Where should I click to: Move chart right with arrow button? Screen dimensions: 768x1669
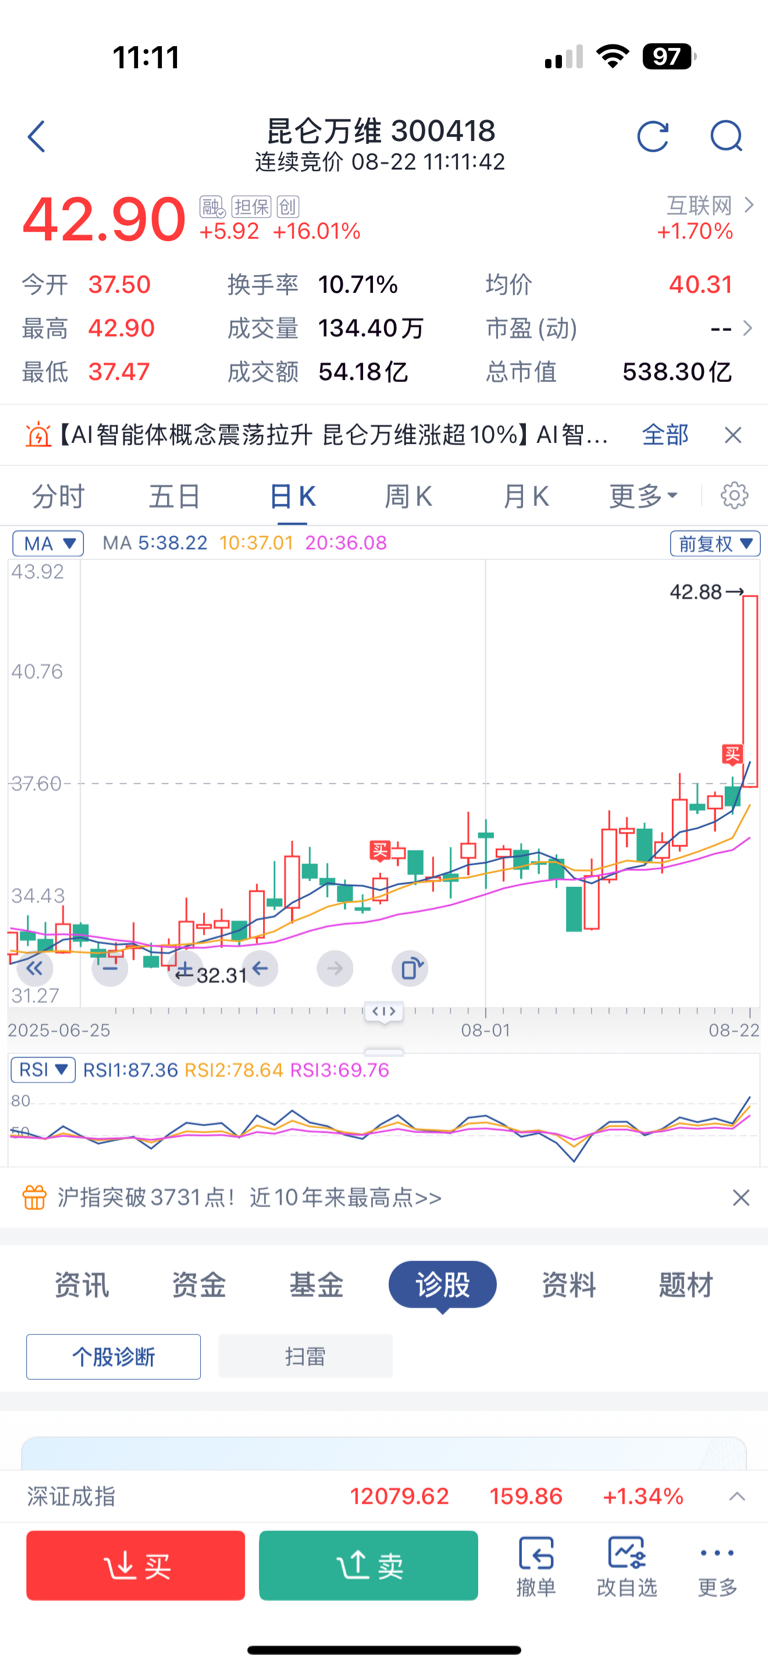coord(335,968)
